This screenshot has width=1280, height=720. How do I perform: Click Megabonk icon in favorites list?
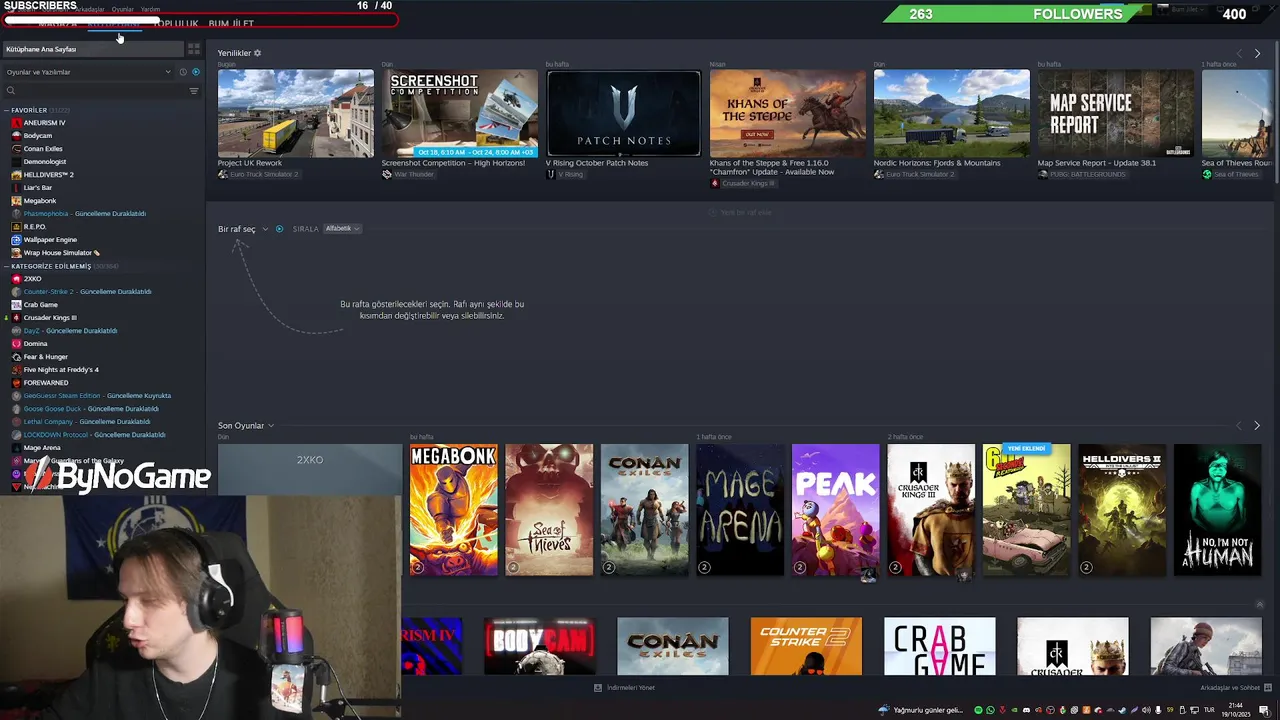click(16, 201)
